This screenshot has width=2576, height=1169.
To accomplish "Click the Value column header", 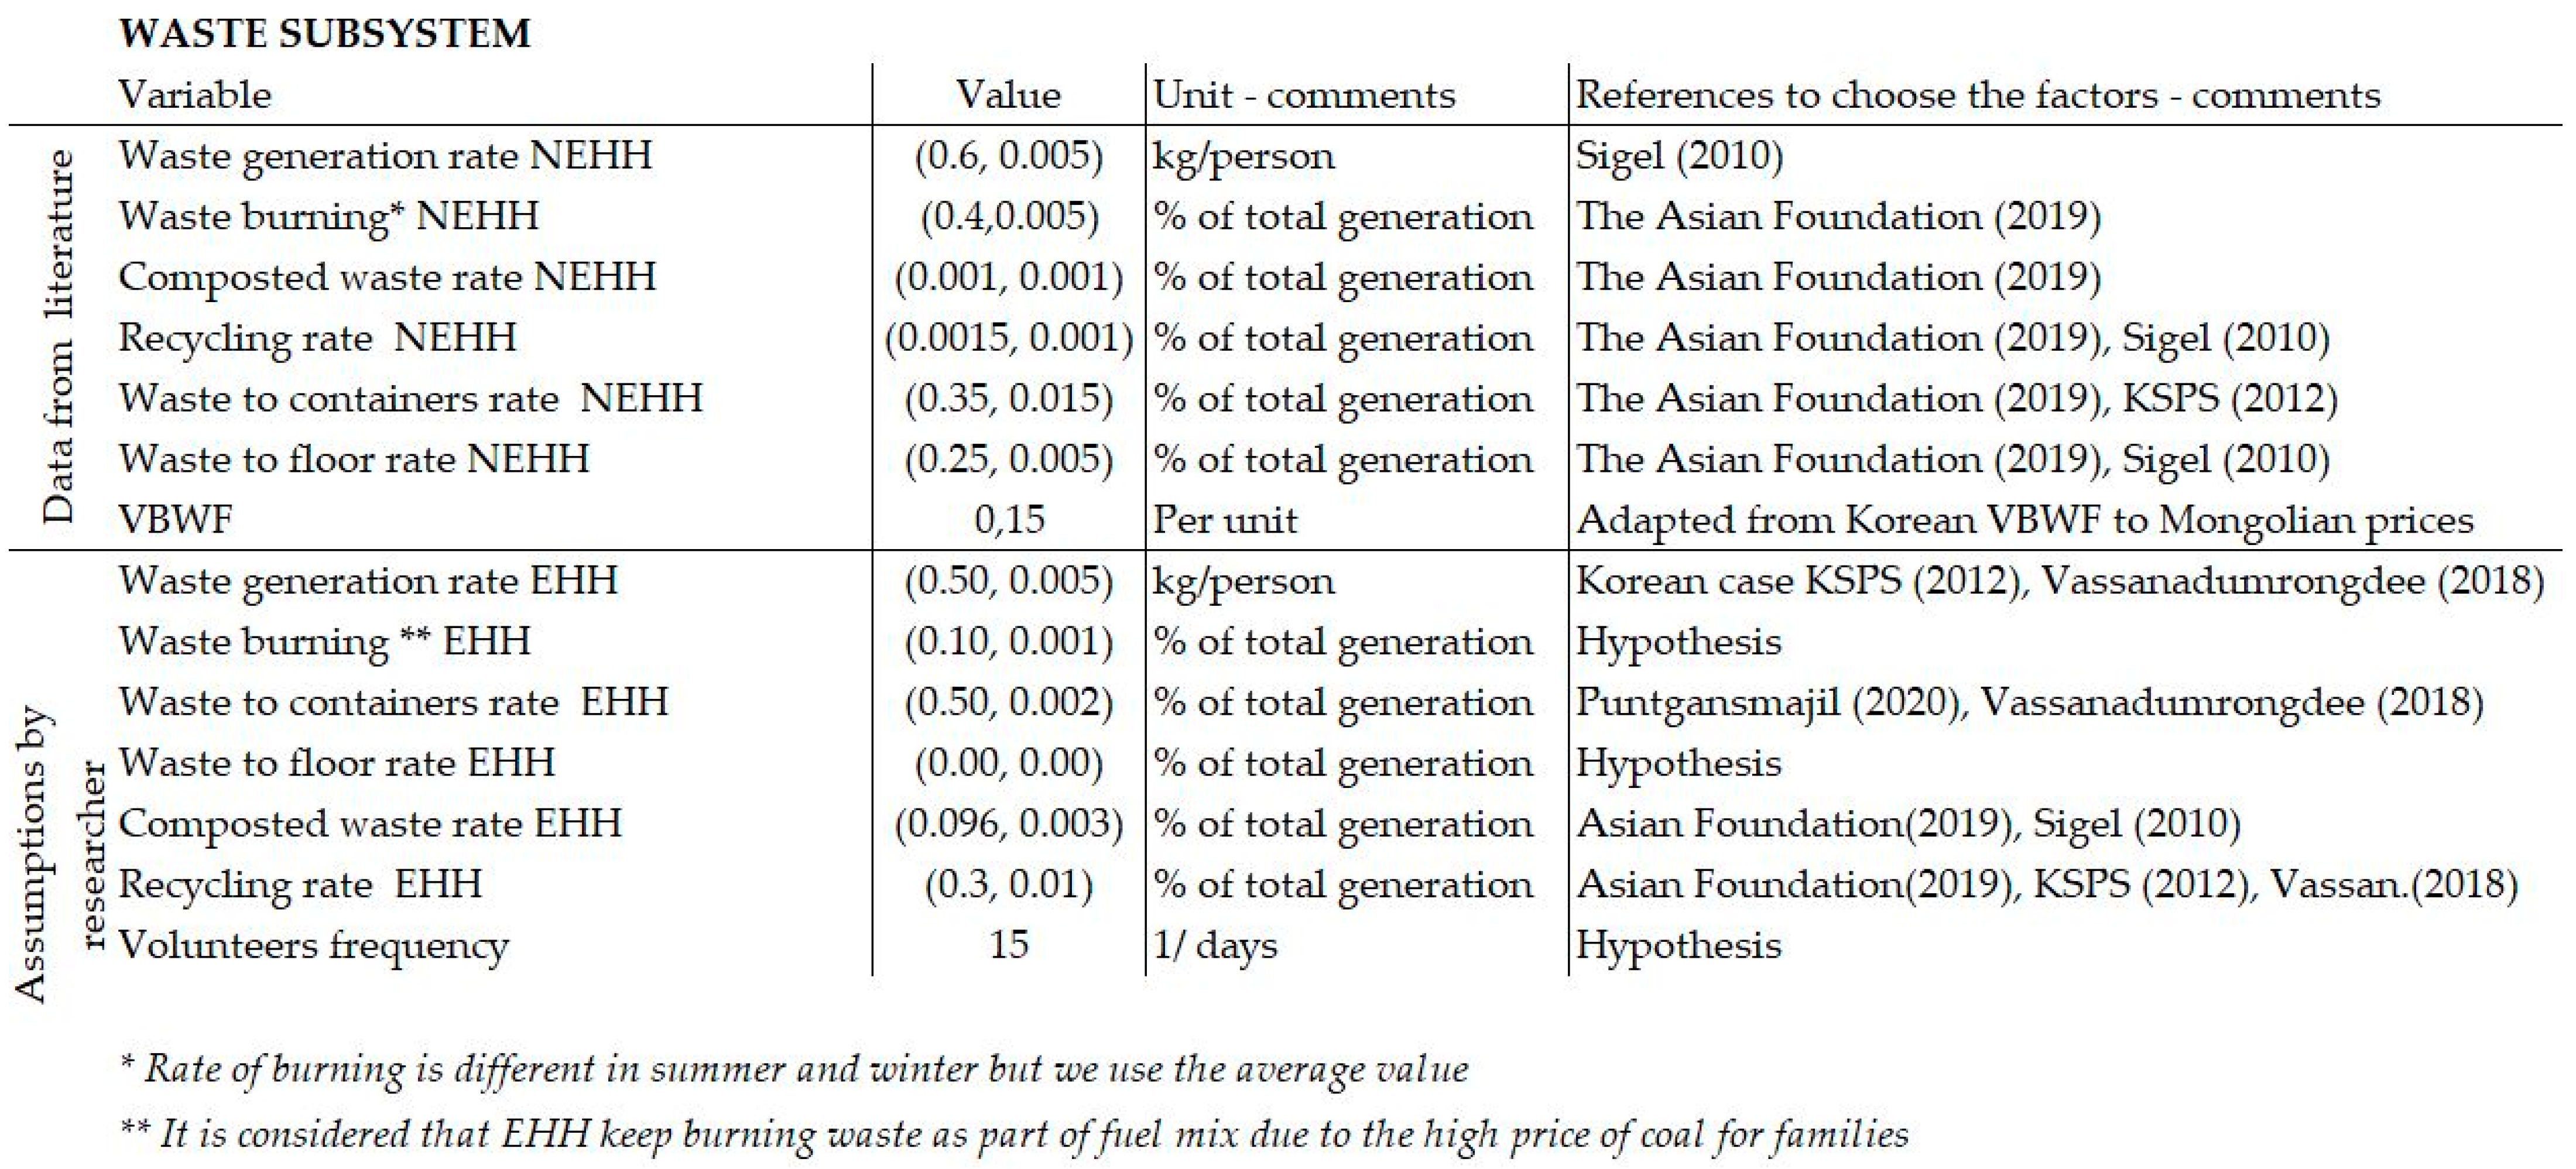I will point(1008,95).
